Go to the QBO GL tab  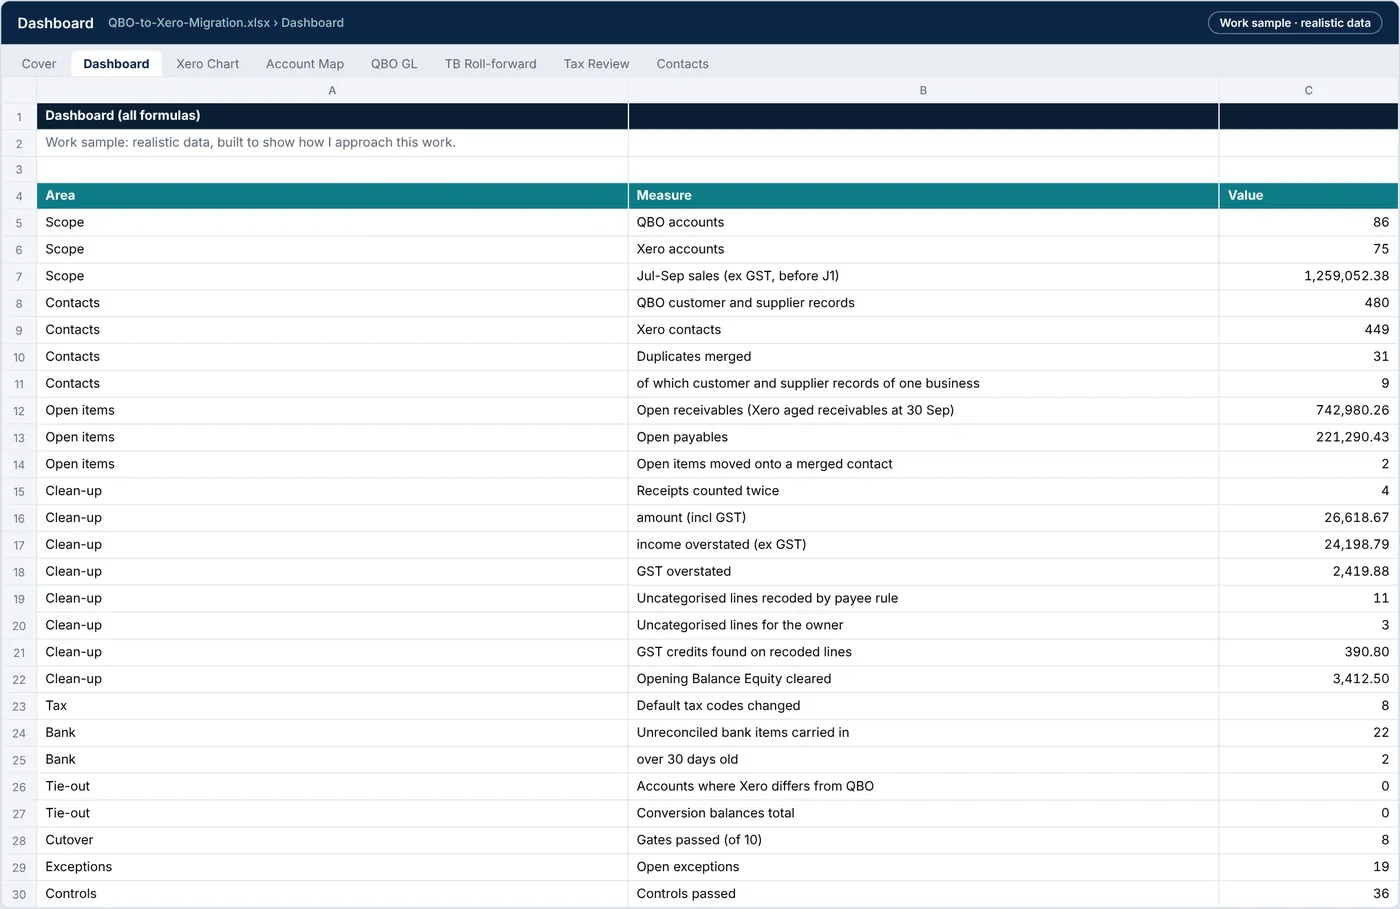394,64
